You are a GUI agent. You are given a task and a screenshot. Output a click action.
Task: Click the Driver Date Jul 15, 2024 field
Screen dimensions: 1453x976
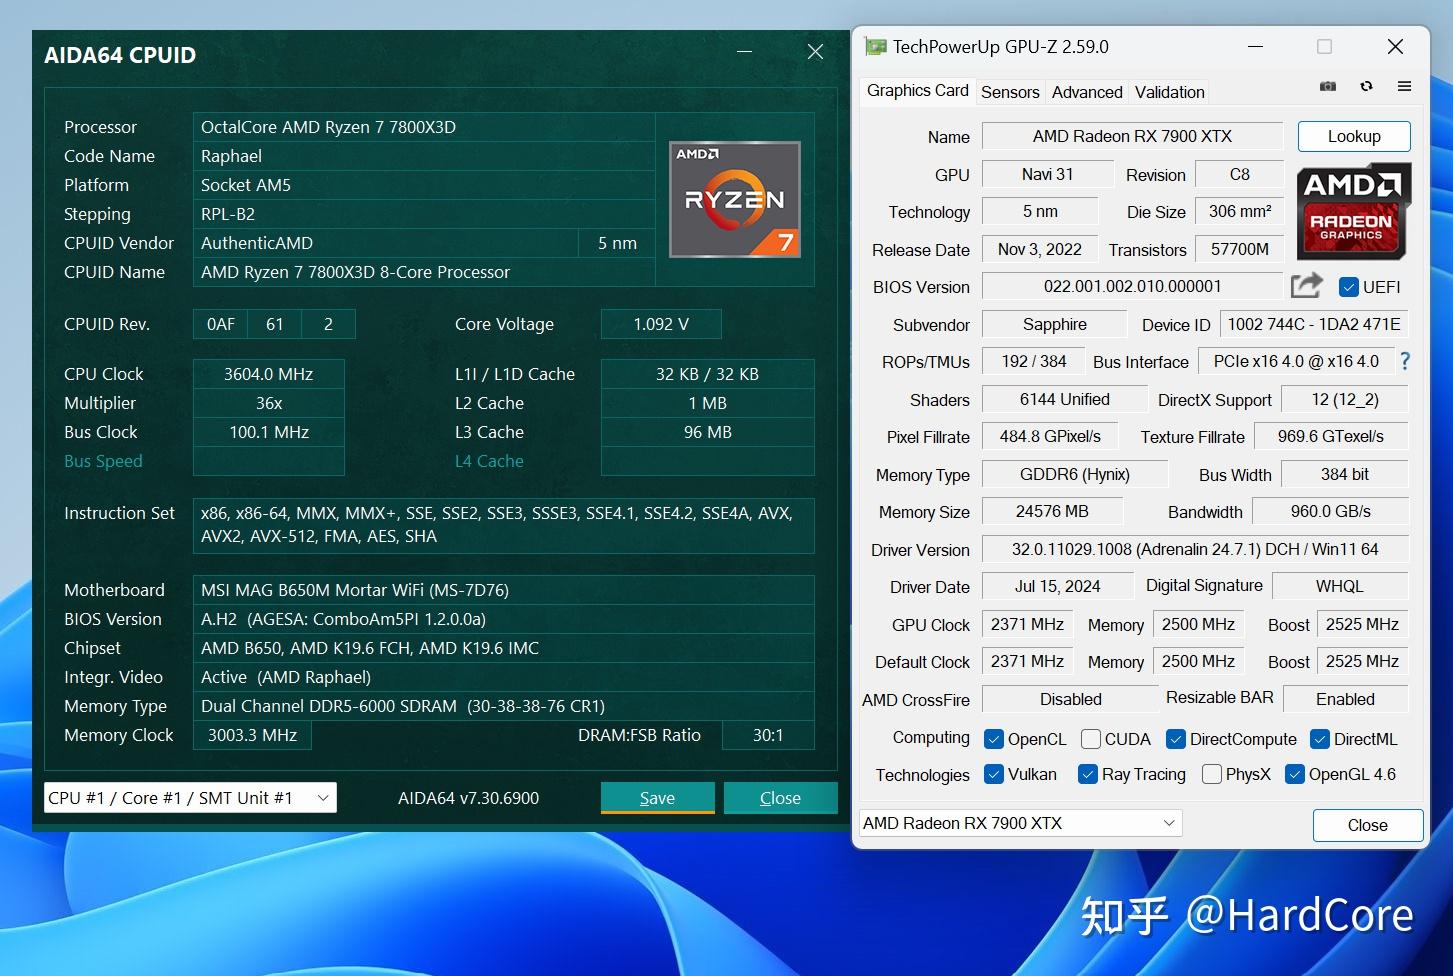coord(1058,586)
